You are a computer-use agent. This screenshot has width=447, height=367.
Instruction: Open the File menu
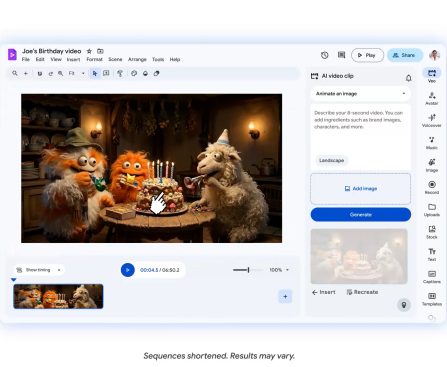[x=26, y=59]
